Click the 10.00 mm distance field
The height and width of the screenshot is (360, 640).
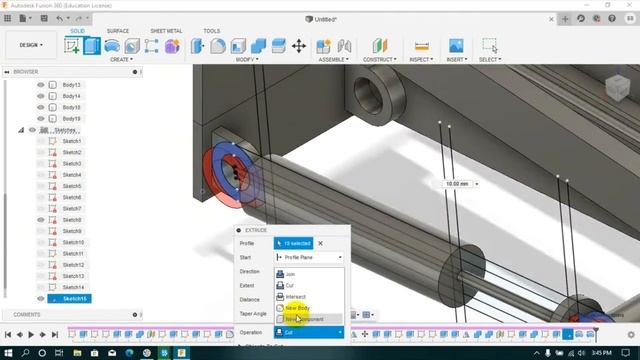point(457,184)
